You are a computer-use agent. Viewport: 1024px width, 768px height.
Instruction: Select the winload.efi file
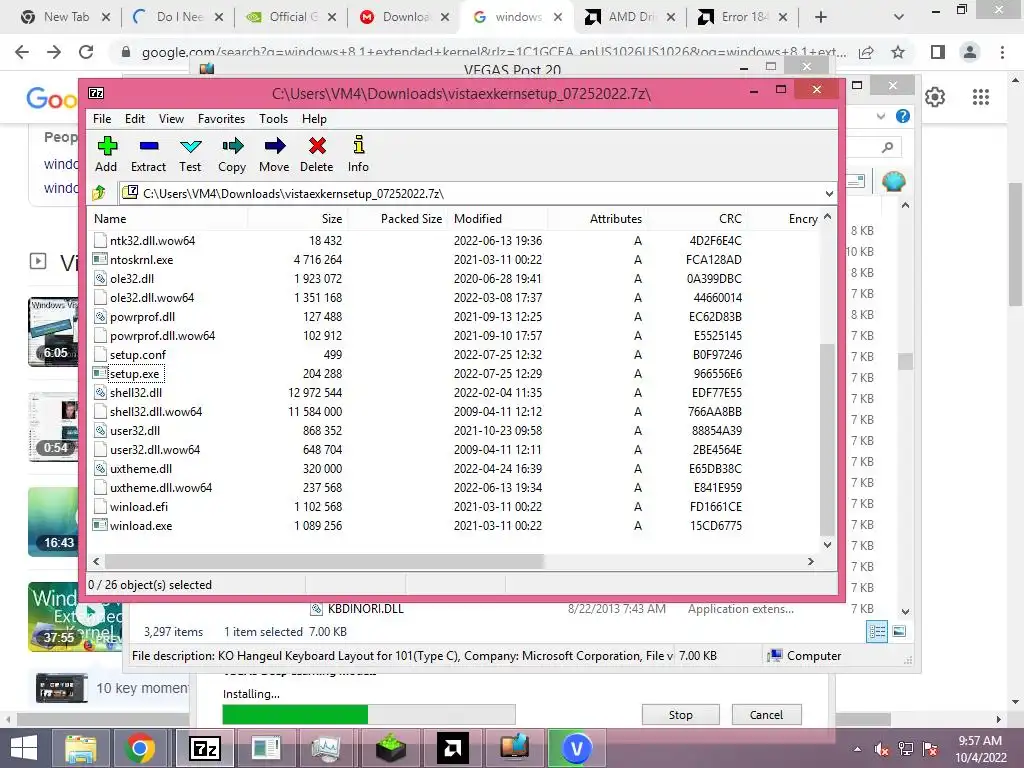pyautogui.click(x=138, y=507)
